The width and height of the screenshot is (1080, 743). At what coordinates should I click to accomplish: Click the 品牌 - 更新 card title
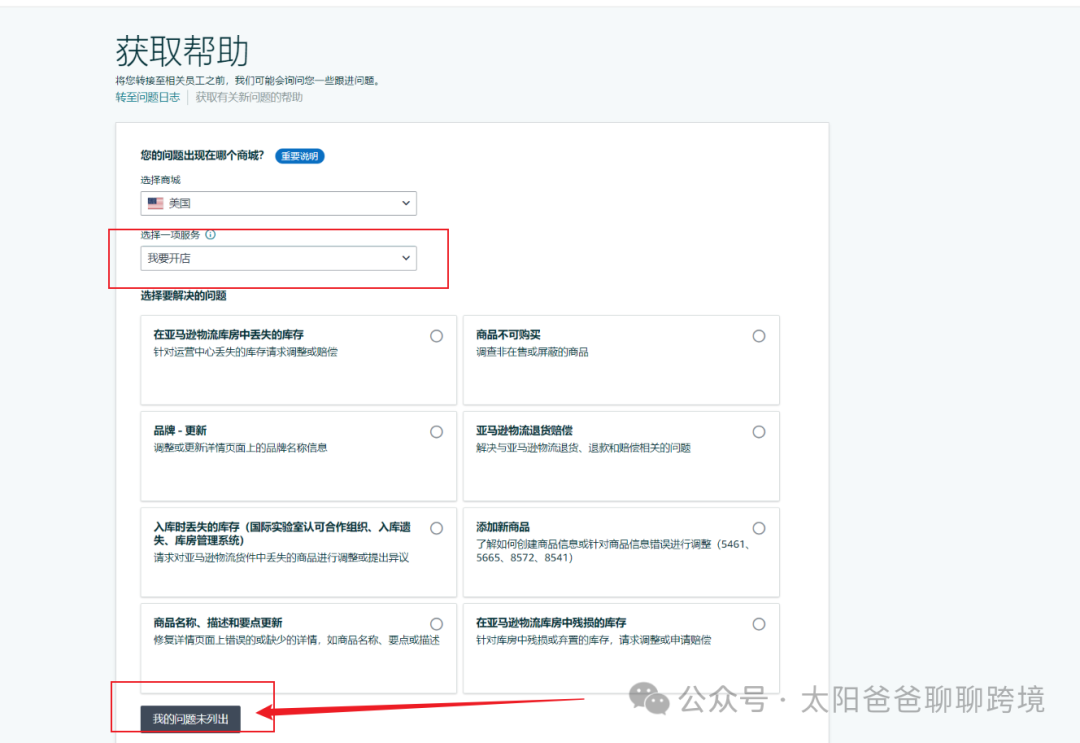(180, 430)
